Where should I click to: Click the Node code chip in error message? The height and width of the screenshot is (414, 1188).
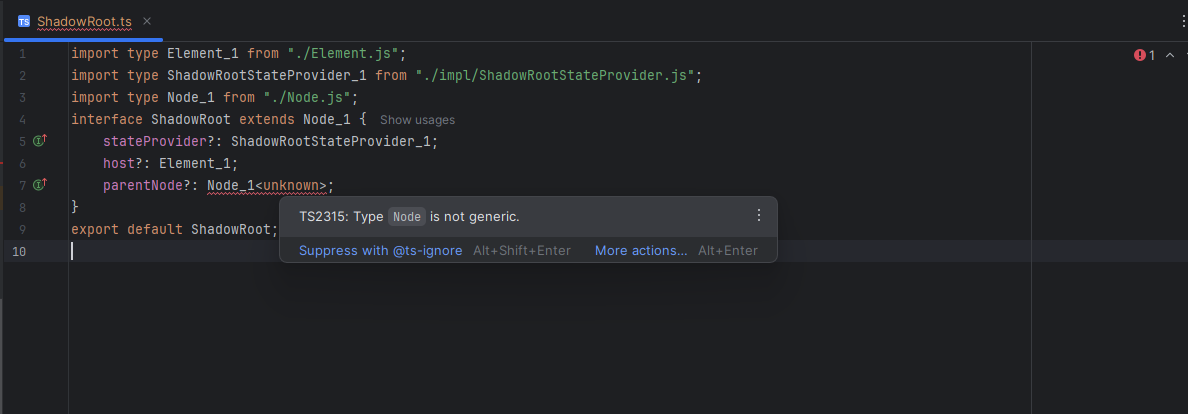(x=407, y=216)
